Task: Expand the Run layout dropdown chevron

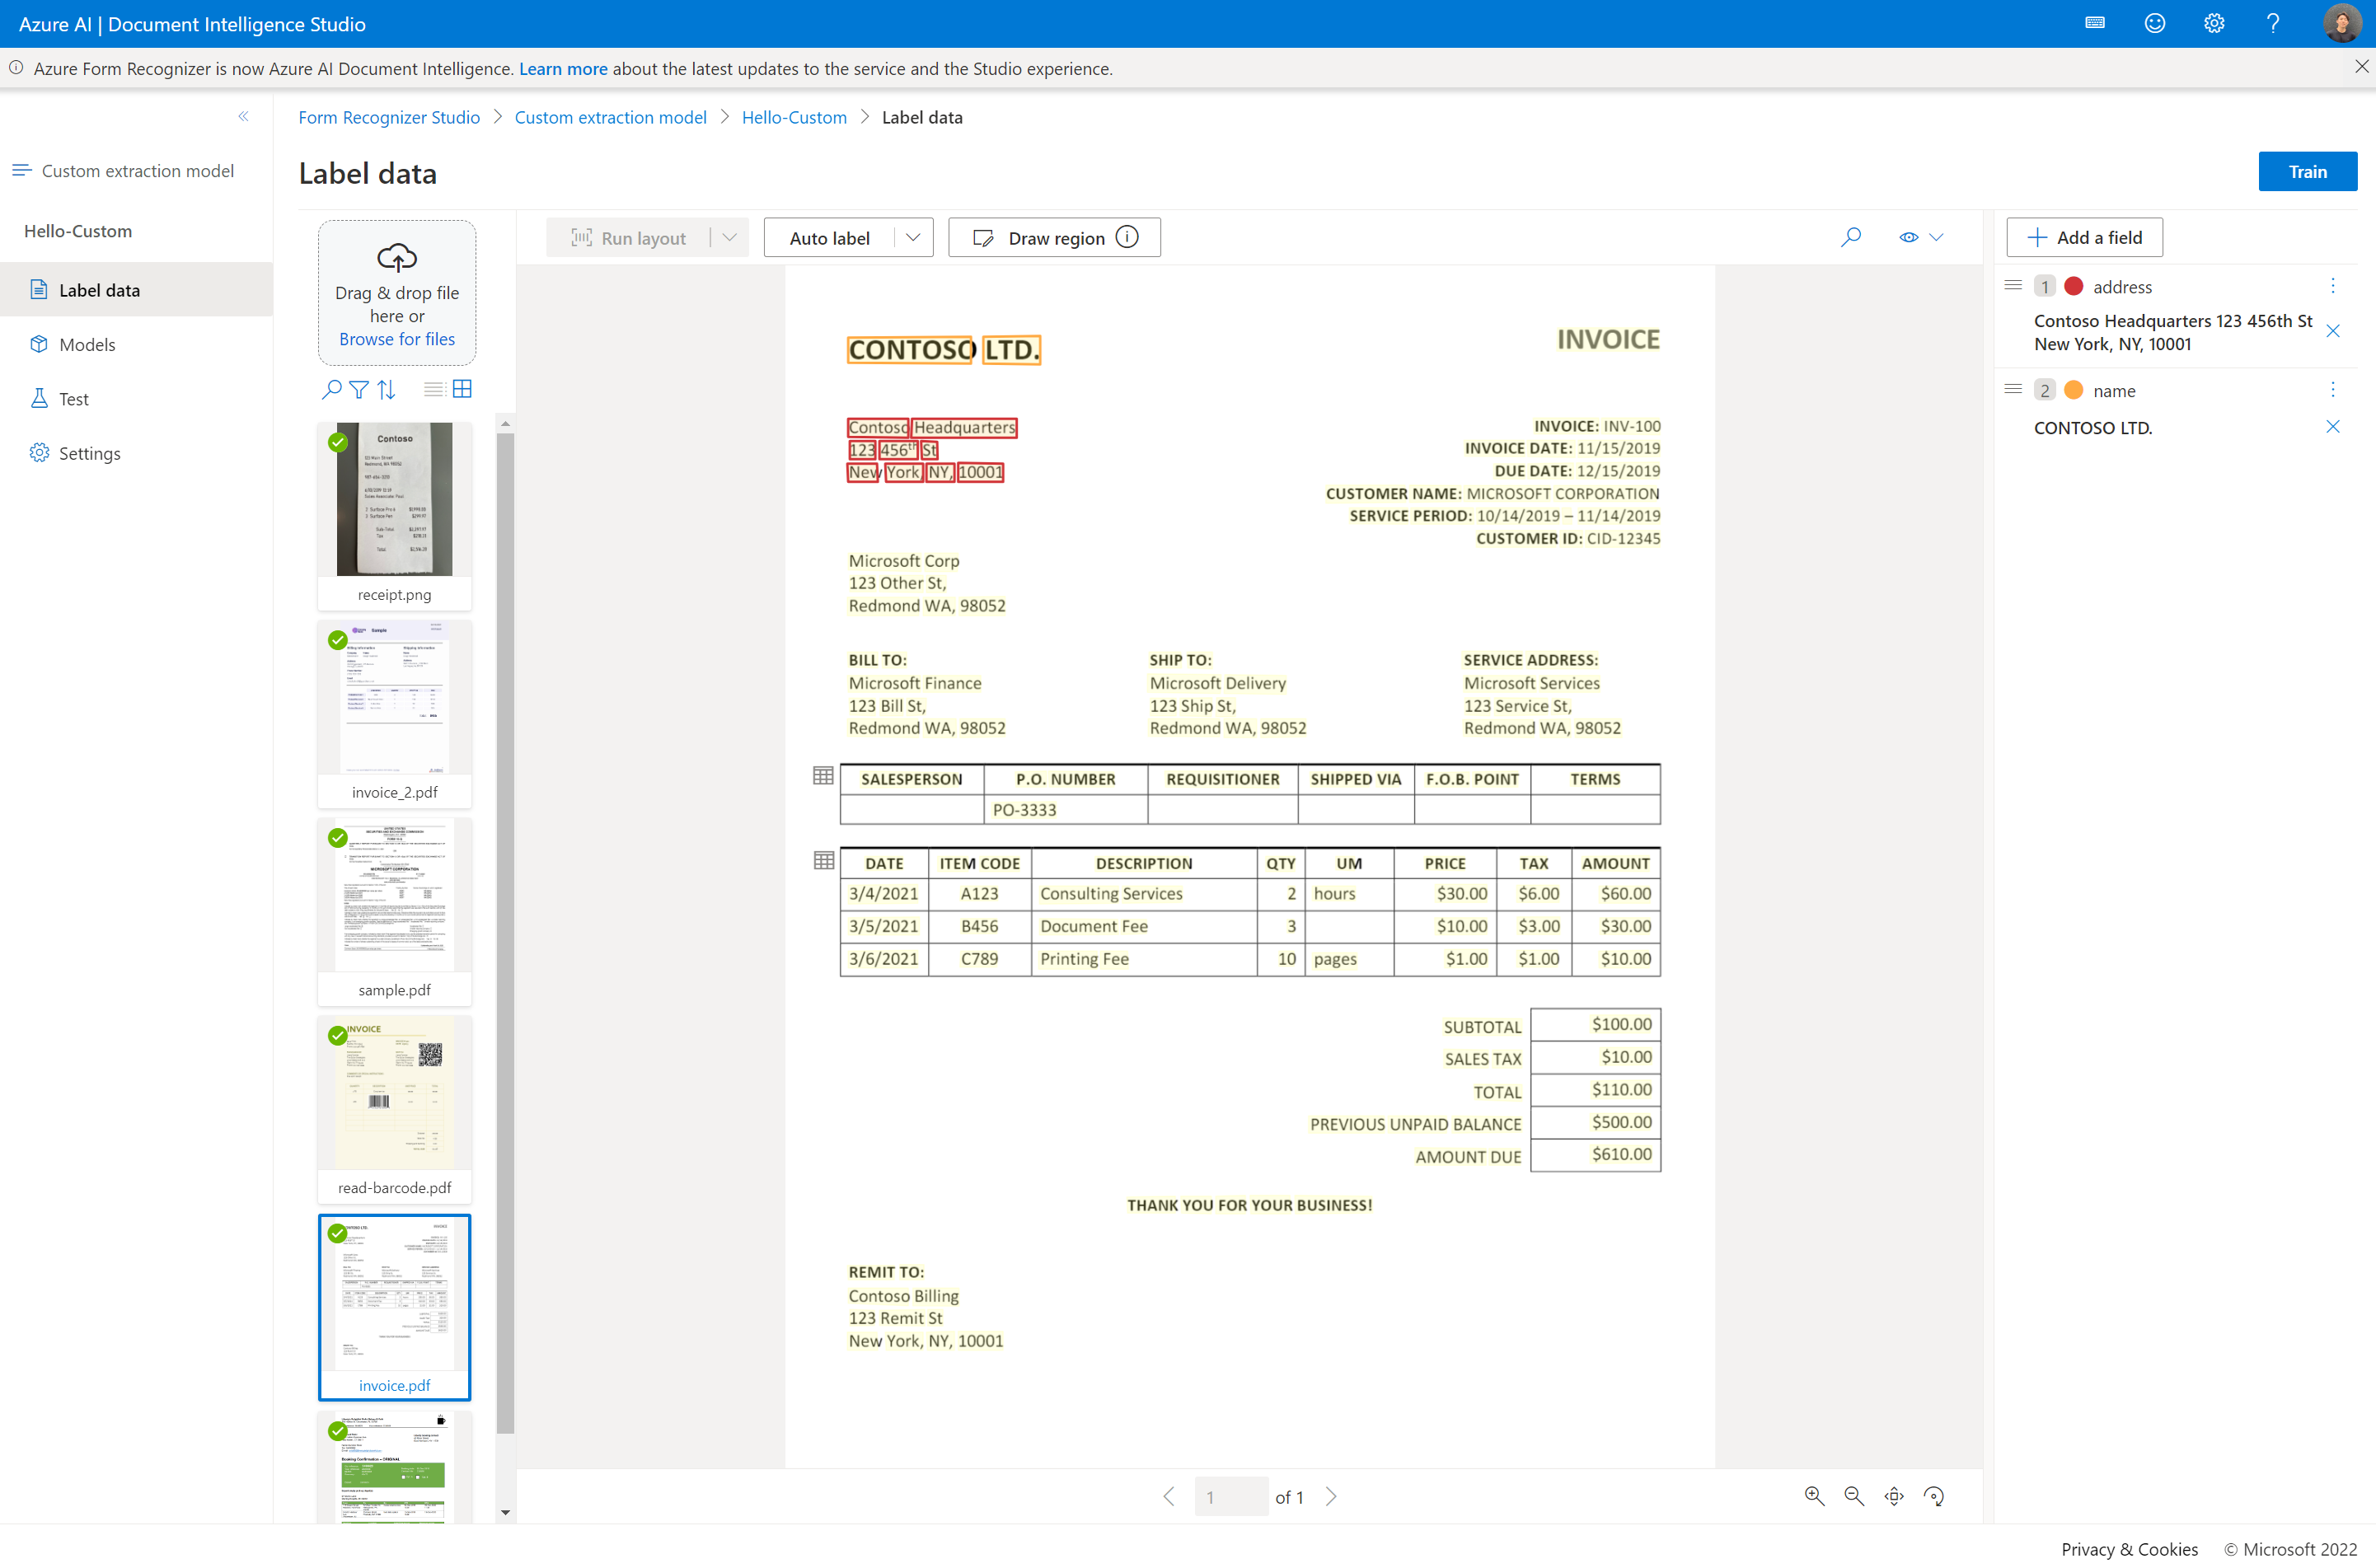Action: (x=729, y=238)
